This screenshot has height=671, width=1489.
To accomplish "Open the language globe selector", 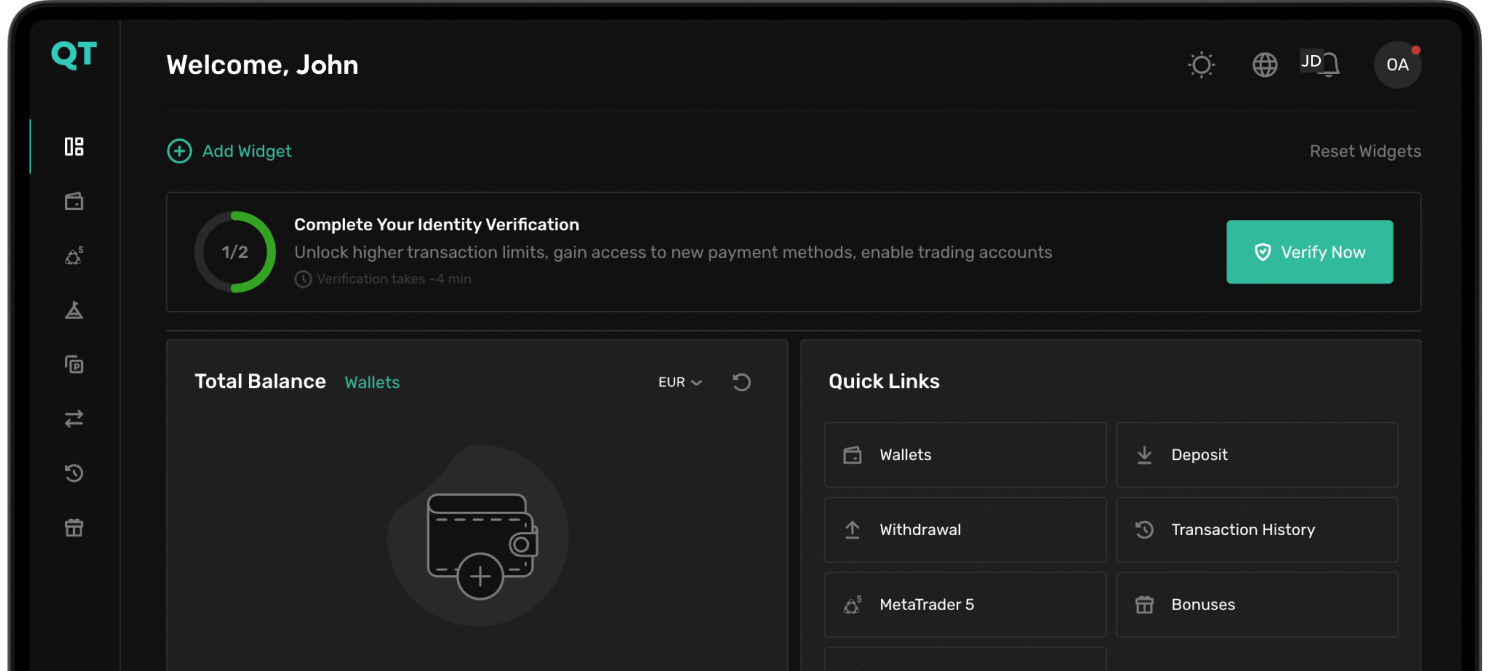I will [1264, 64].
